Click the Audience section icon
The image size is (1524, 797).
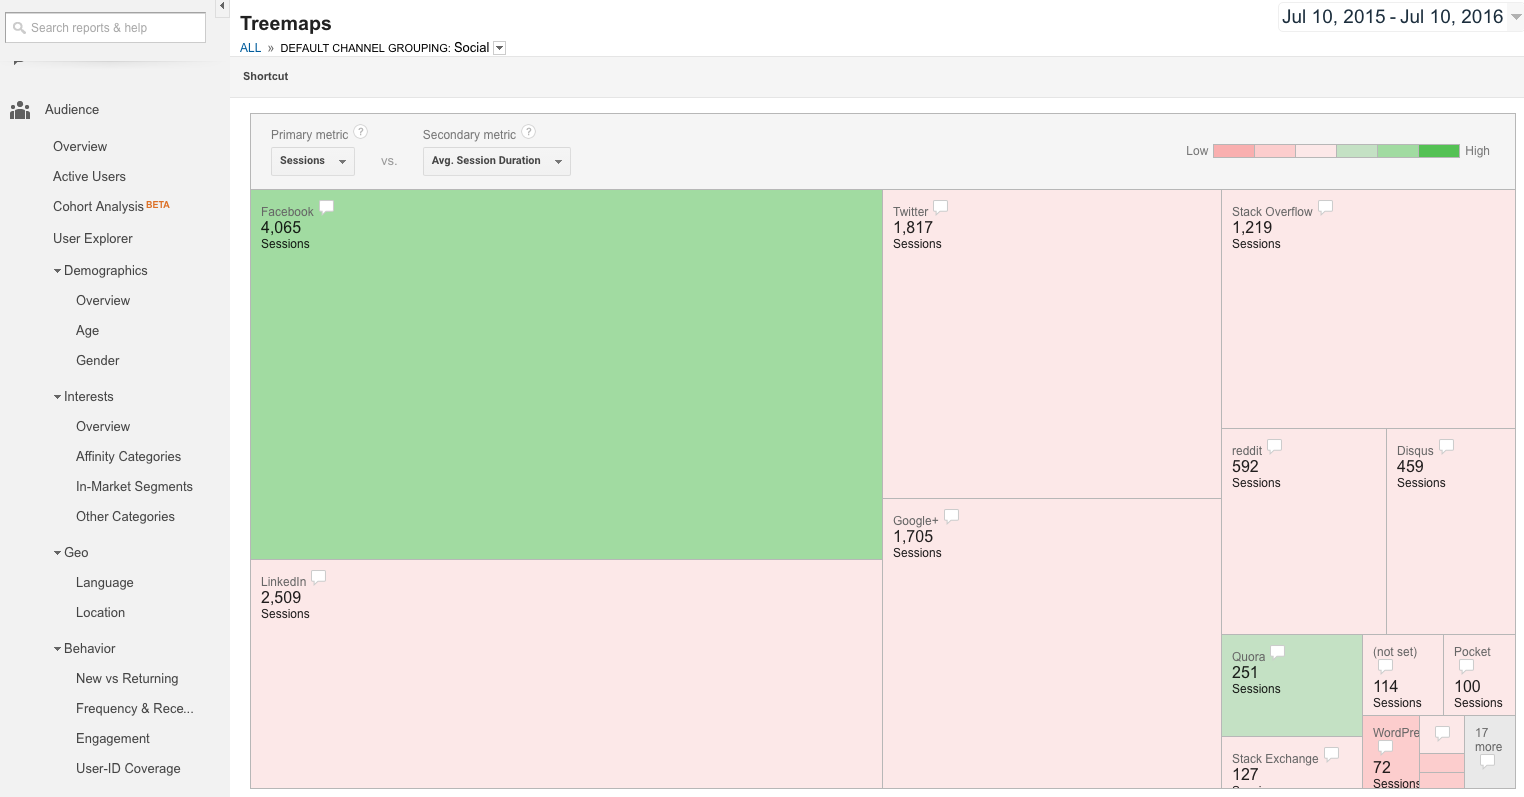coord(20,110)
